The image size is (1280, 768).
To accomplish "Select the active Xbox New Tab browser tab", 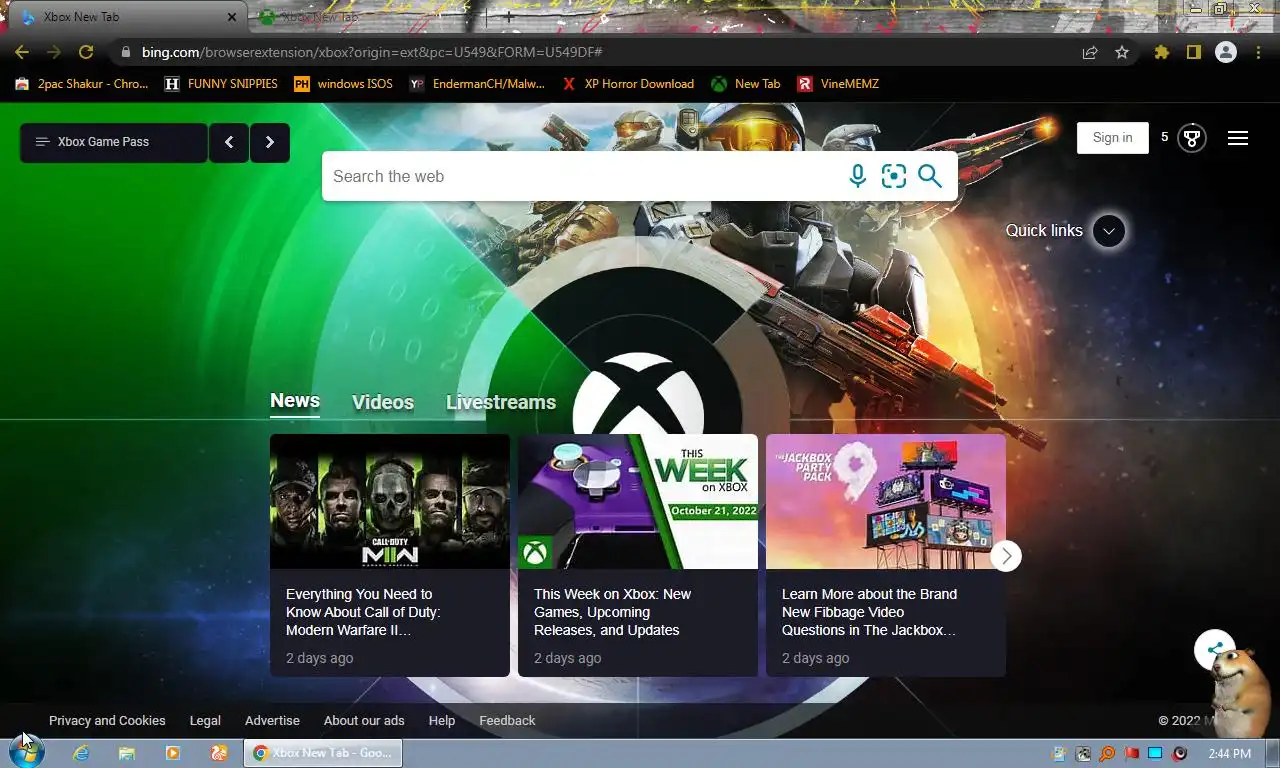I will click(125, 17).
